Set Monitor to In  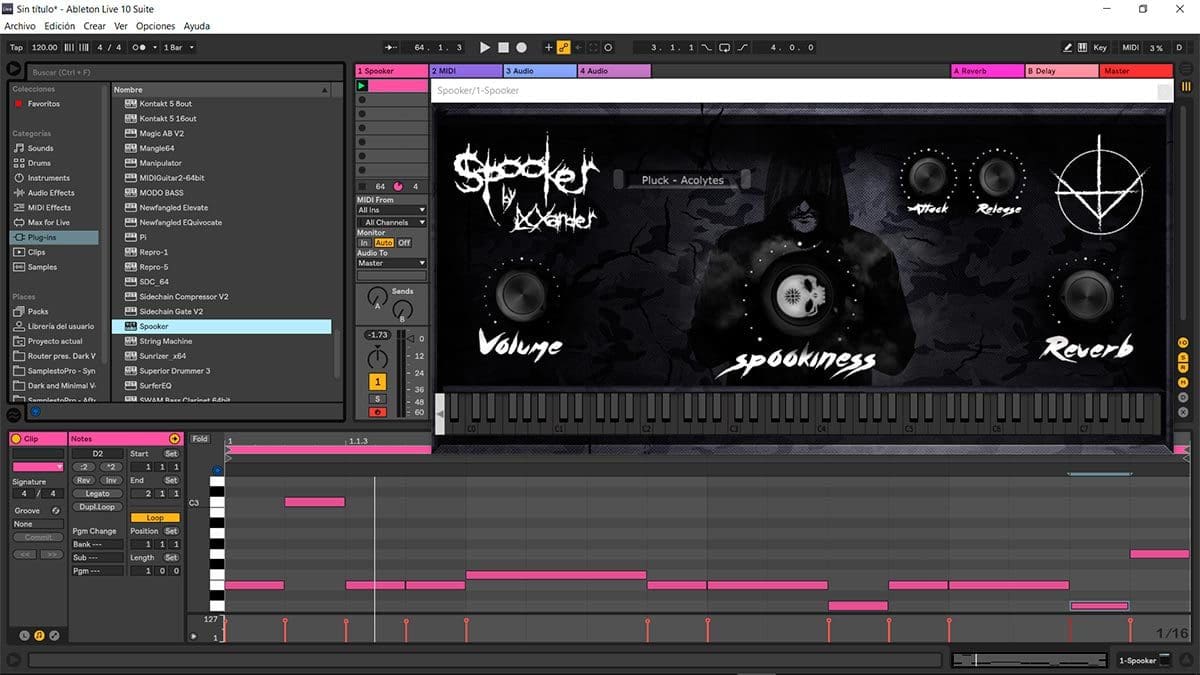365,243
